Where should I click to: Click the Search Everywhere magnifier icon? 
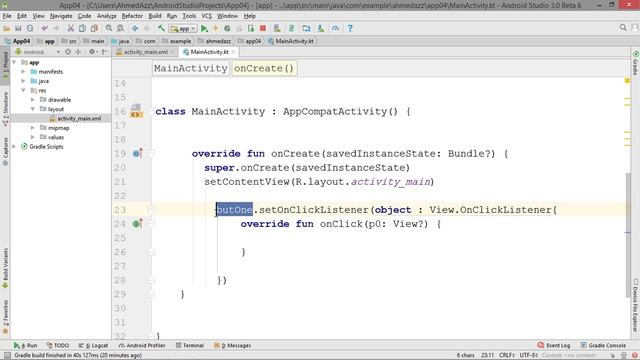point(623,28)
